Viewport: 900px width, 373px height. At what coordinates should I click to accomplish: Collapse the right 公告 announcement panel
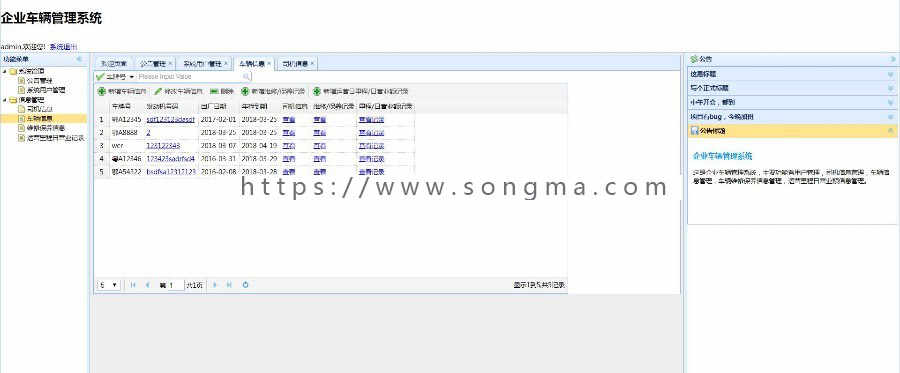[893, 59]
